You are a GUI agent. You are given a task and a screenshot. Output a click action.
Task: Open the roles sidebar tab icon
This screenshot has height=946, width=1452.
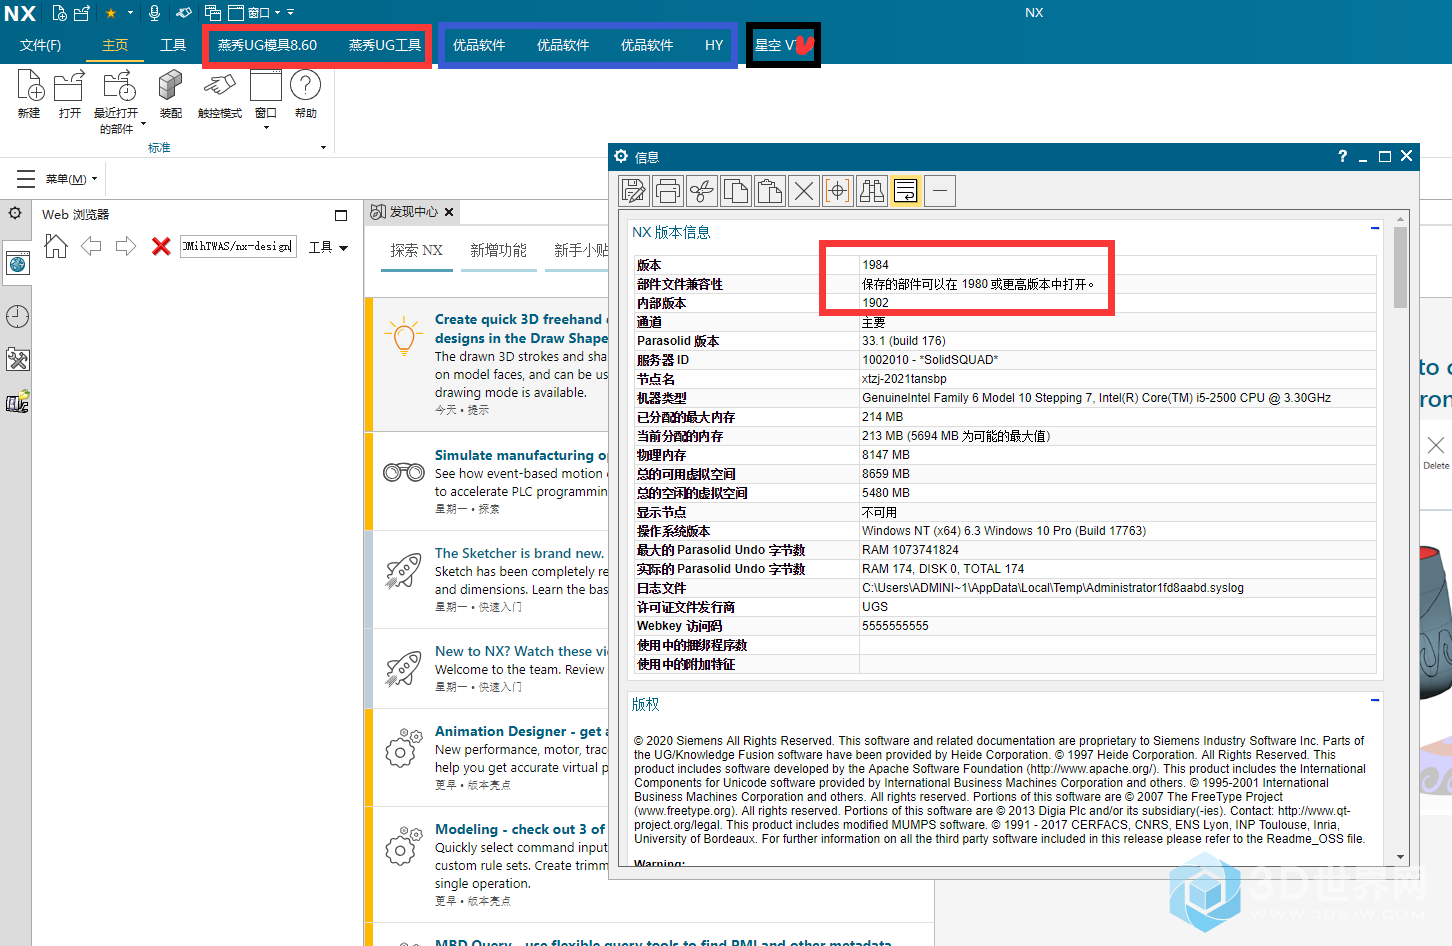pyautogui.click(x=17, y=402)
